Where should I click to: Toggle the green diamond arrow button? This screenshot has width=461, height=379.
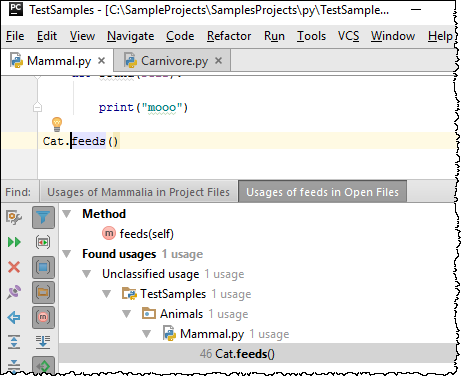coord(43,365)
